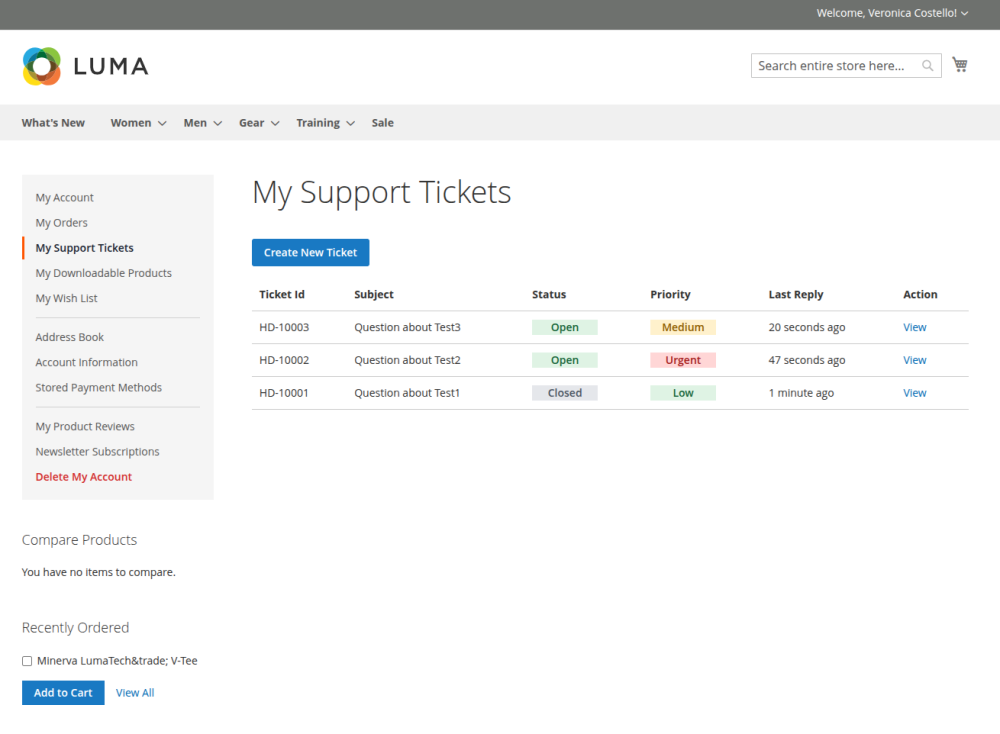The height and width of the screenshot is (734, 1000).
Task: Add recently ordered item to cart
Action: point(63,693)
